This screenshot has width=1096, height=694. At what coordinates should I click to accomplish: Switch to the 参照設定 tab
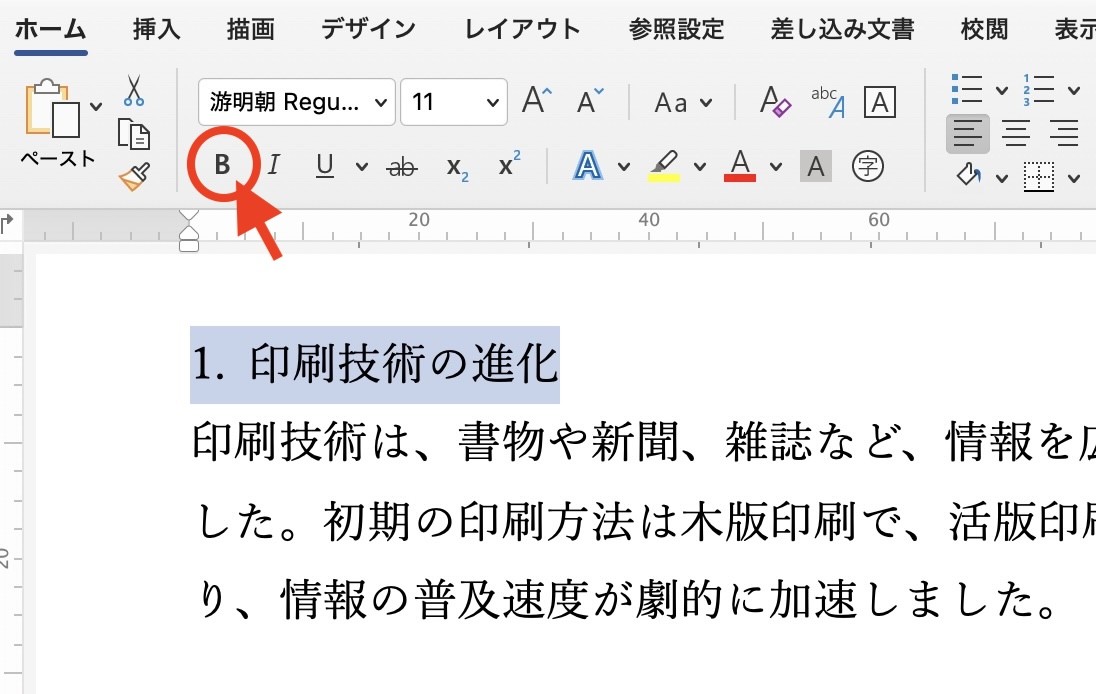point(676,29)
